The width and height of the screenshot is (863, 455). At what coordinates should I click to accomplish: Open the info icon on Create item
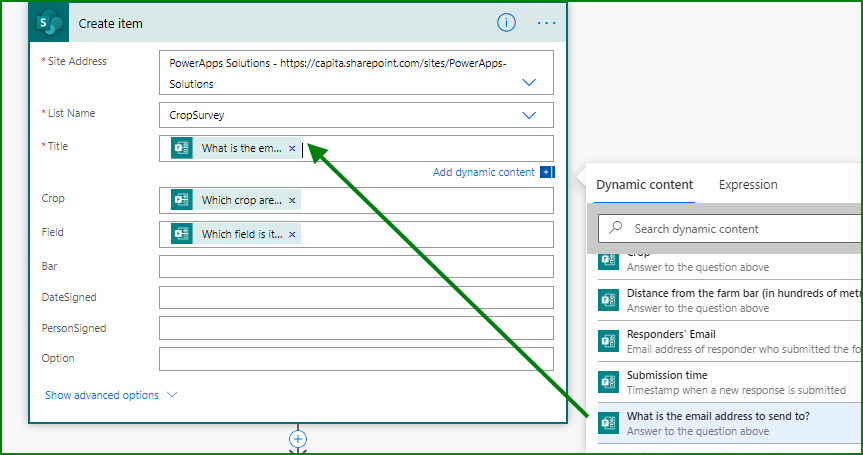pyautogui.click(x=506, y=23)
